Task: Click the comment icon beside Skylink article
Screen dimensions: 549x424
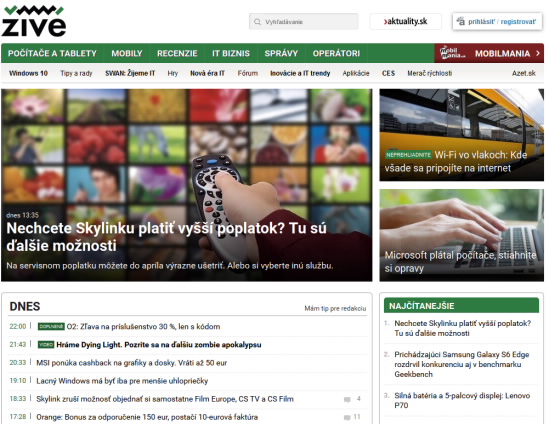Action: [x=347, y=399]
